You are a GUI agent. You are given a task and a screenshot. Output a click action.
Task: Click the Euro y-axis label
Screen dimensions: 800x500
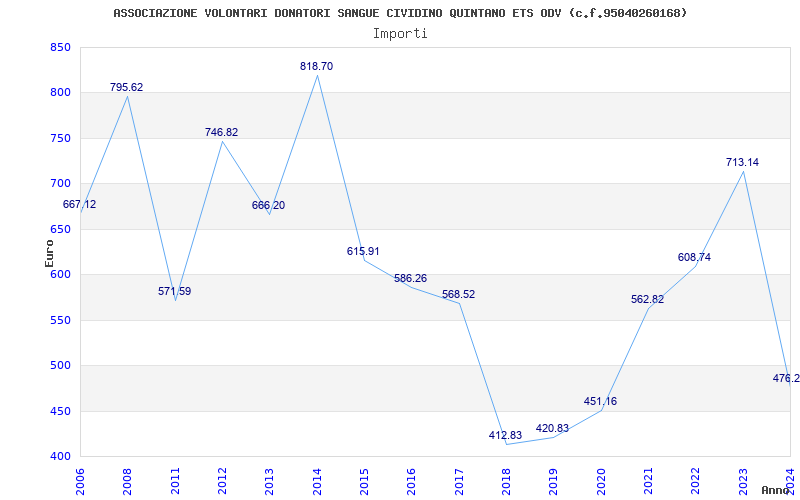pyautogui.click(x=49, y=253)
